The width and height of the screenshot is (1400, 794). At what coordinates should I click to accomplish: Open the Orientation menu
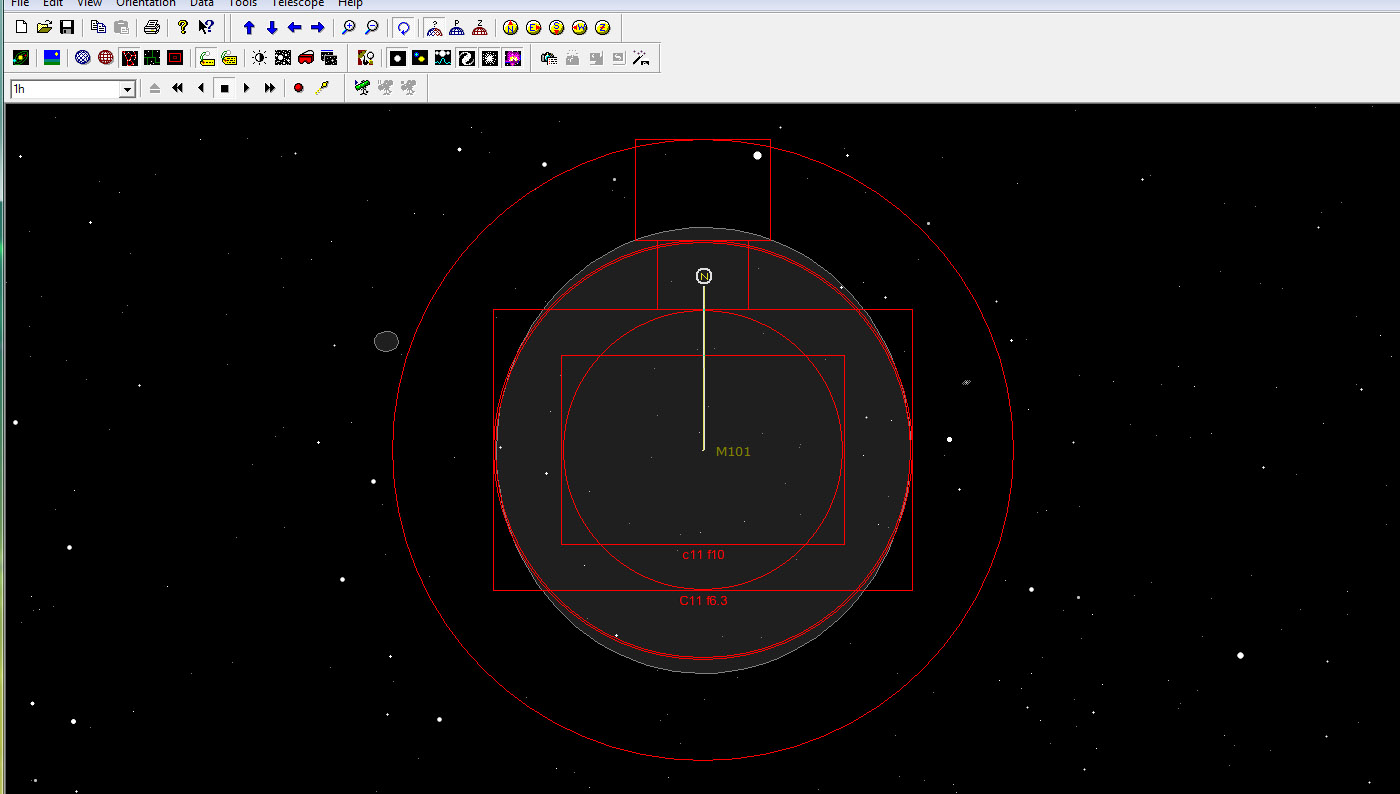click(x=145, y=4)
